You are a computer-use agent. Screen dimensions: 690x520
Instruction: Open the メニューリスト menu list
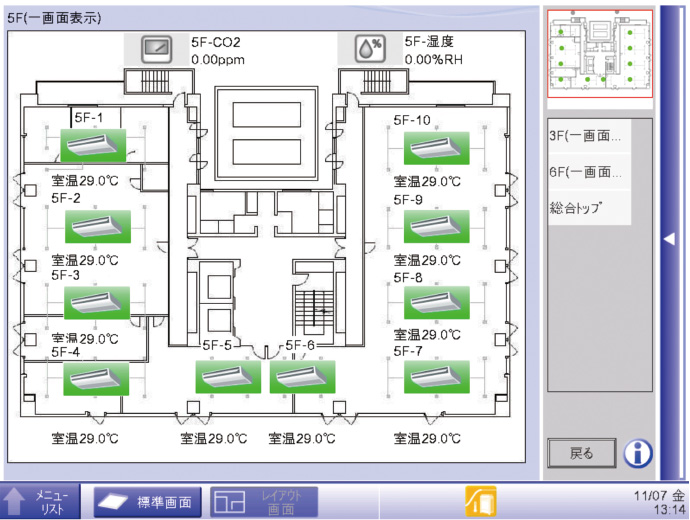pyautogui.click(x=40, y=502)
